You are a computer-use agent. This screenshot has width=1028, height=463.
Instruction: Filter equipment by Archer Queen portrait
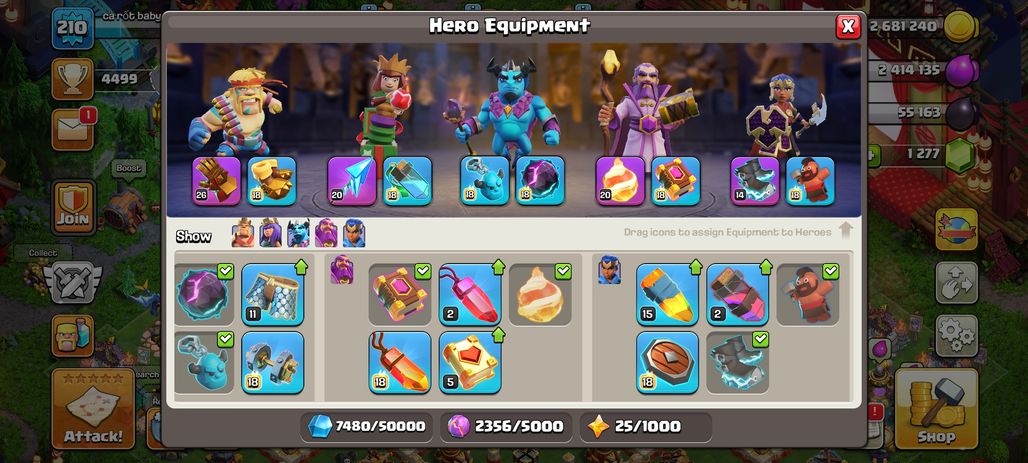click(x=270, y=233)
